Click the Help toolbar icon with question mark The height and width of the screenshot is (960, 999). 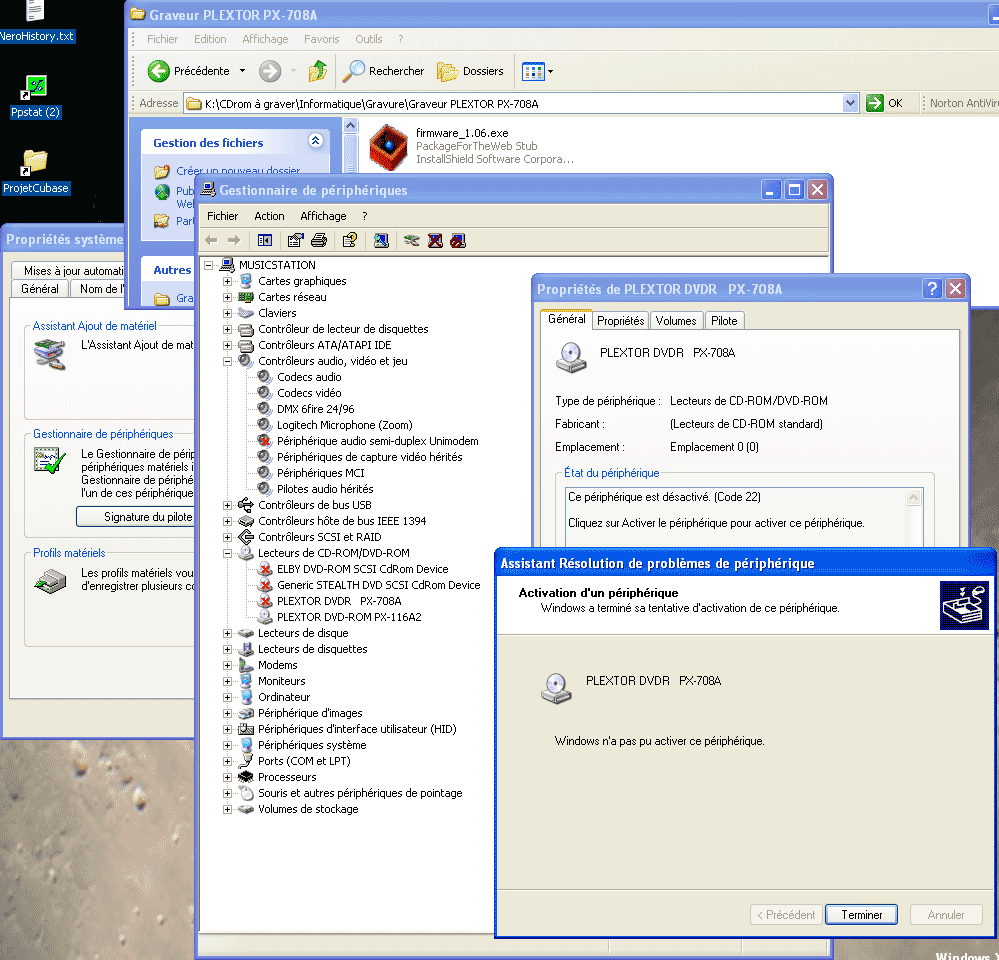[x=350, y=240]
